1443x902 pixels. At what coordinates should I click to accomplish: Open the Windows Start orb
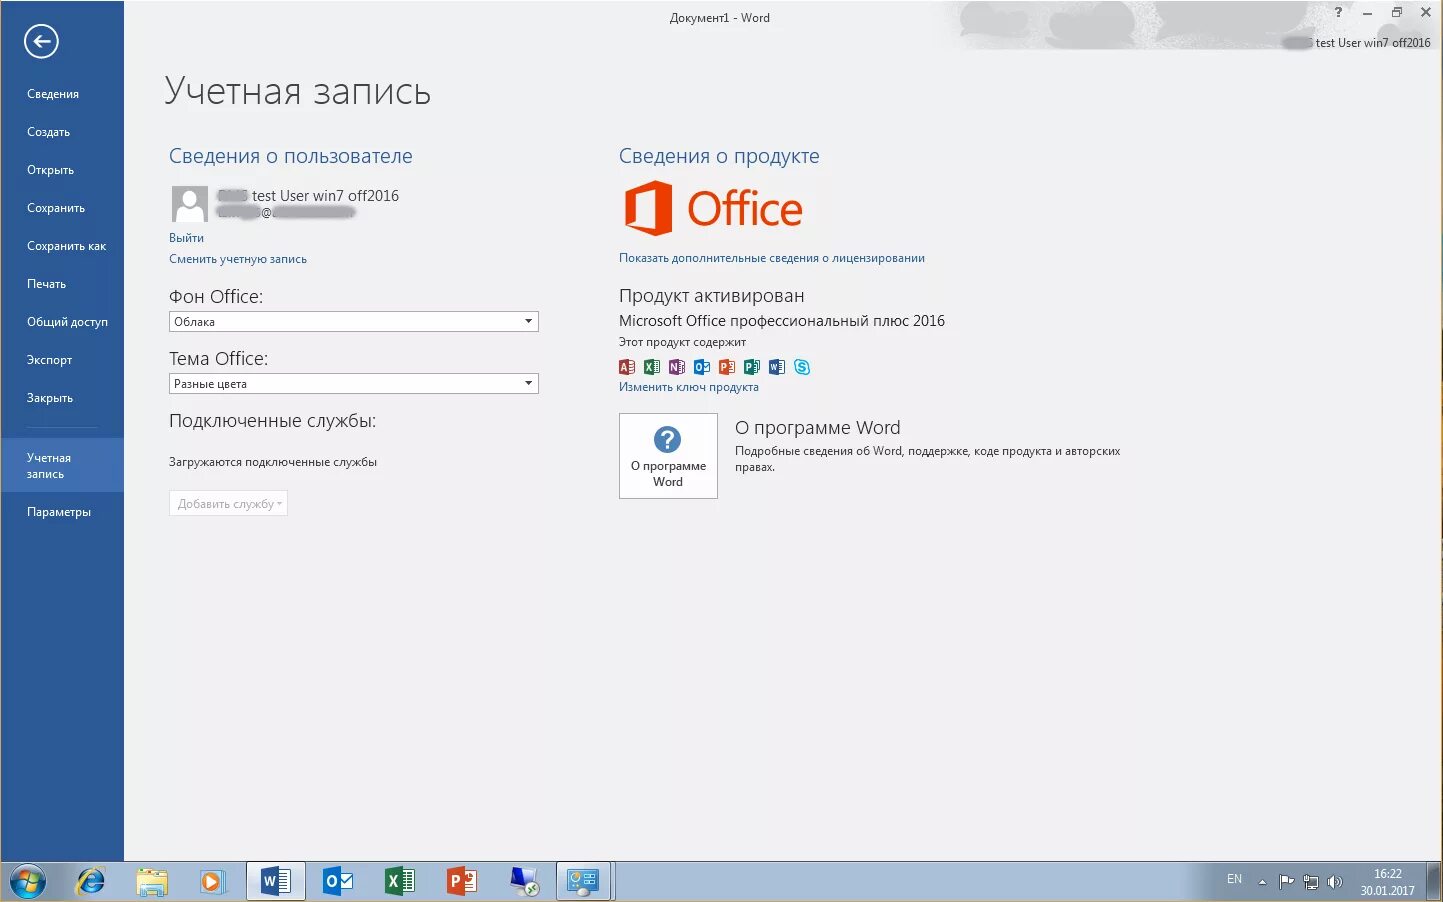[x=28, y=881]
